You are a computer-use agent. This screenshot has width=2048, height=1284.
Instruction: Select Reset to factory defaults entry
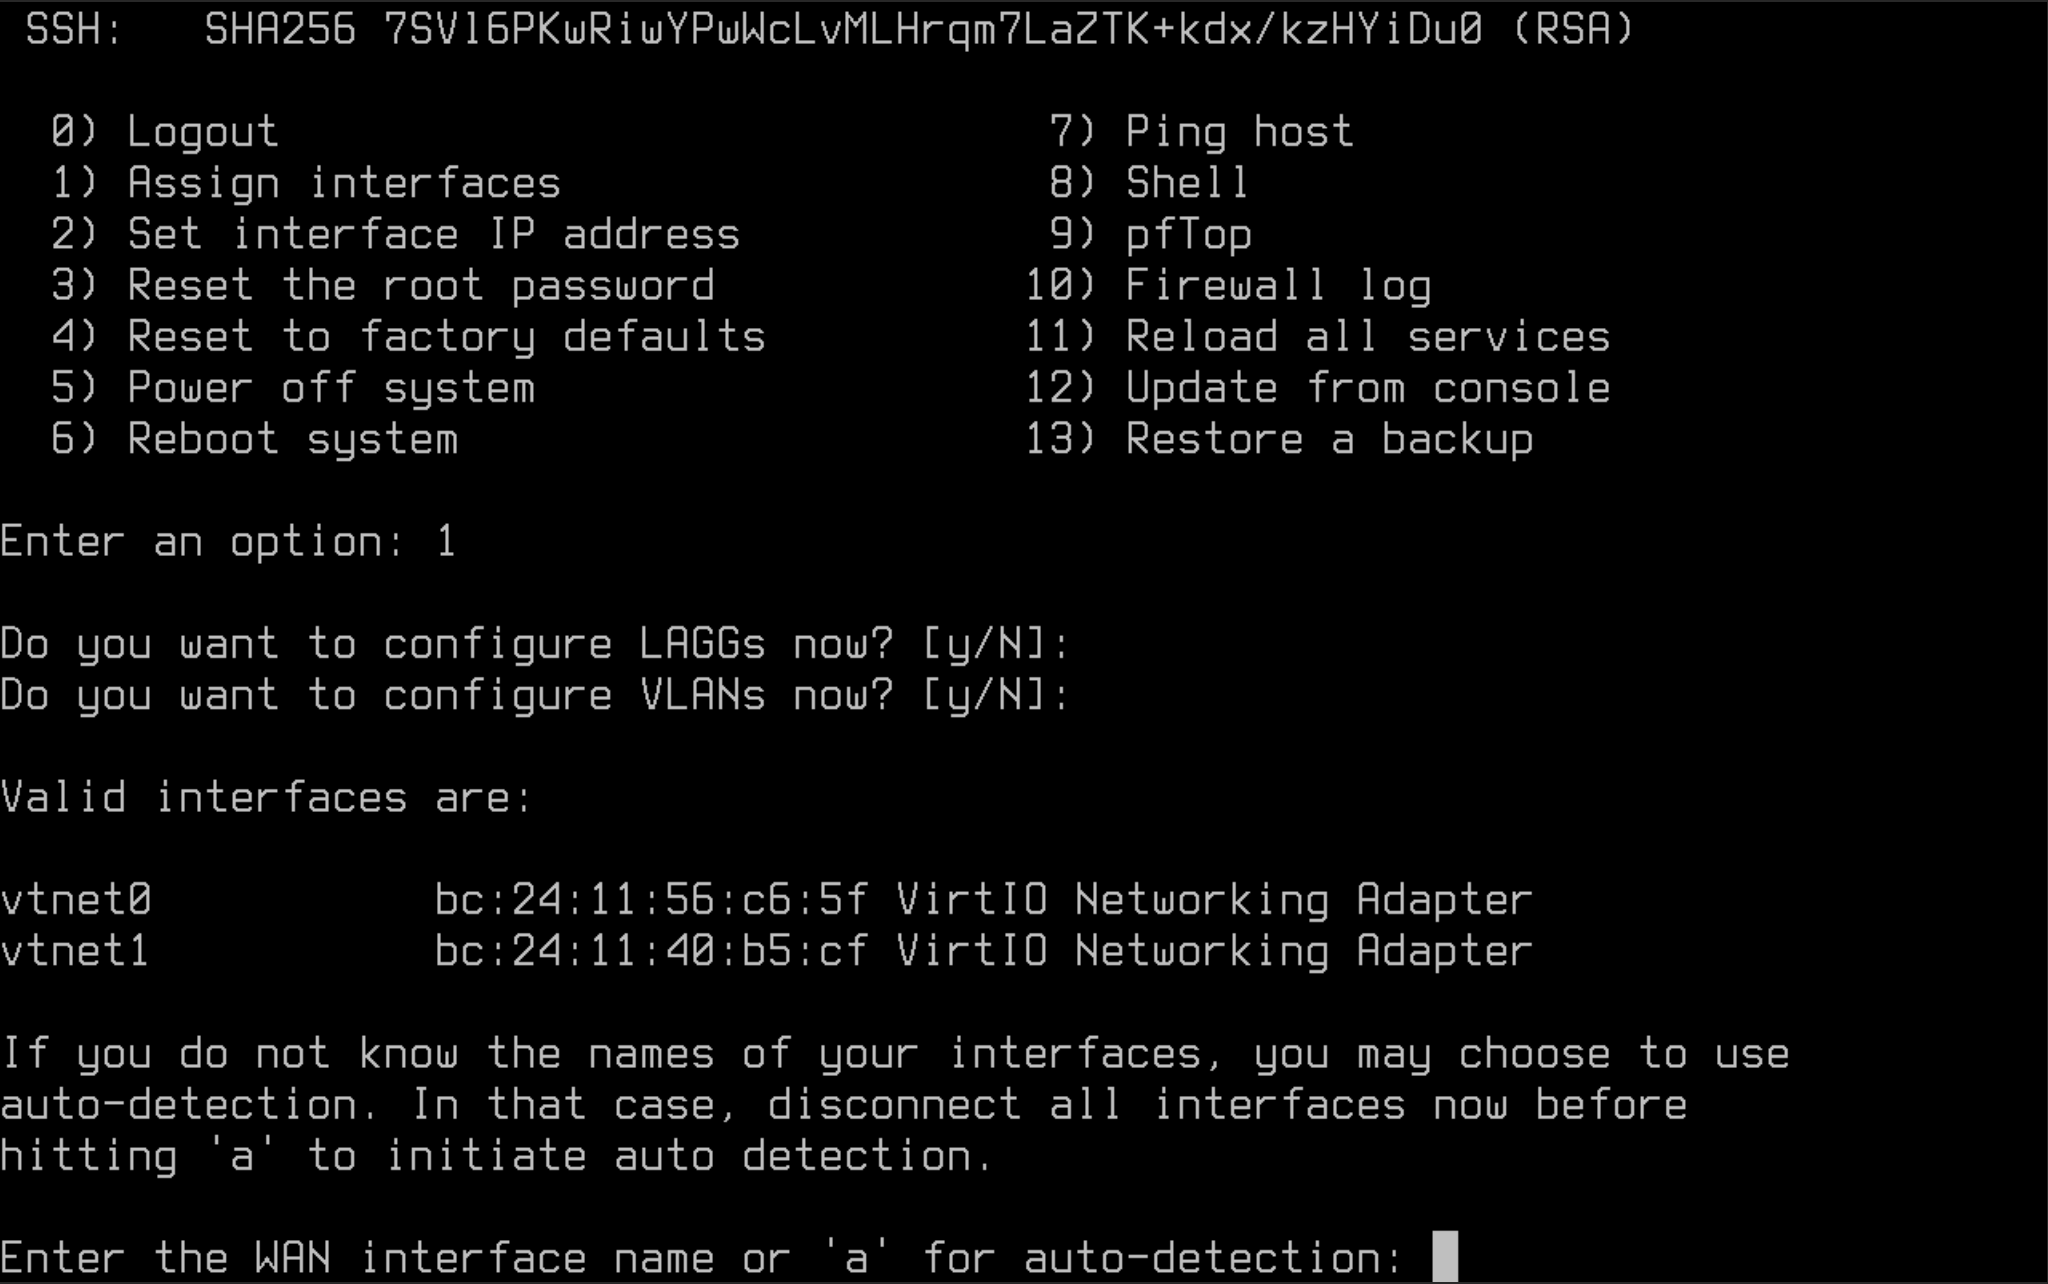[446, 337]
